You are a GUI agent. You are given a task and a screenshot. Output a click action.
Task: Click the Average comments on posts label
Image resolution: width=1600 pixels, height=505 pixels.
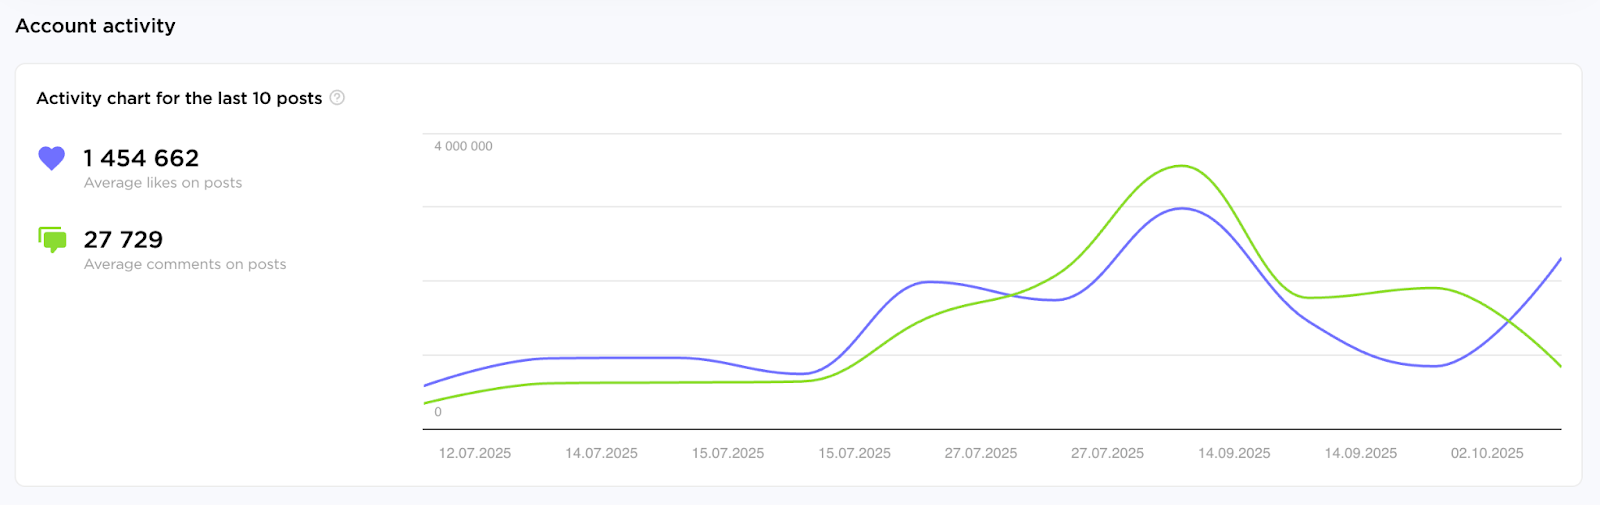tap(185, 264)
